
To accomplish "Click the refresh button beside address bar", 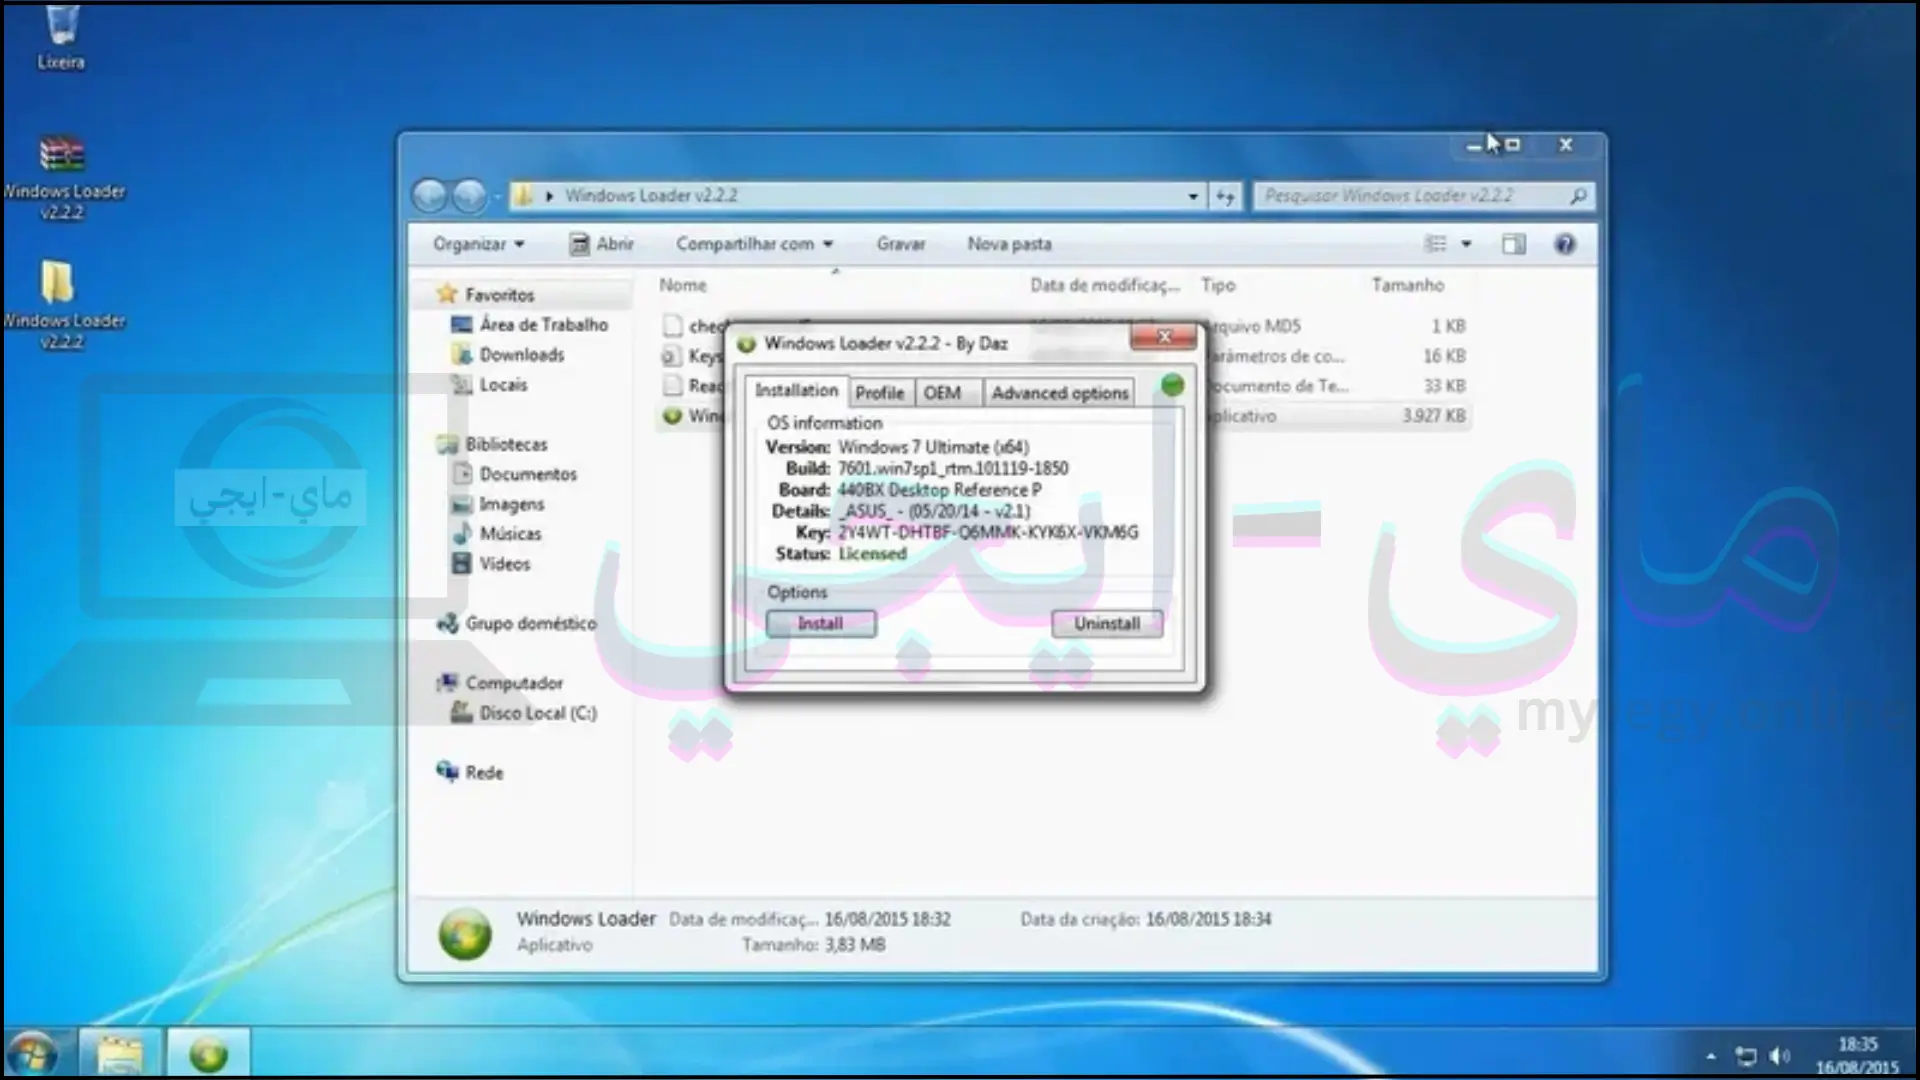I will coord(1225,196).
